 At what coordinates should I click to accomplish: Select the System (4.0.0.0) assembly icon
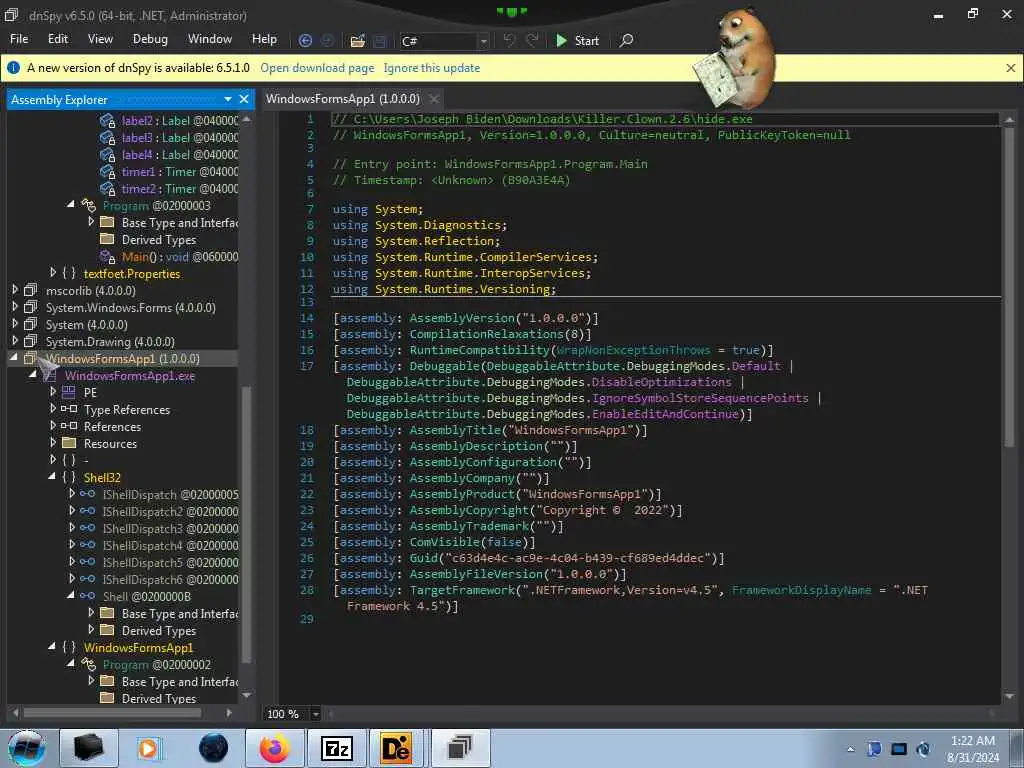click(31, 325)
